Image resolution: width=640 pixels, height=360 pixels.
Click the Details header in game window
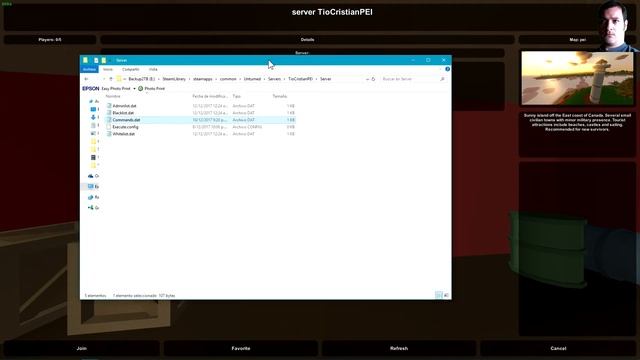tap(307, 40)
